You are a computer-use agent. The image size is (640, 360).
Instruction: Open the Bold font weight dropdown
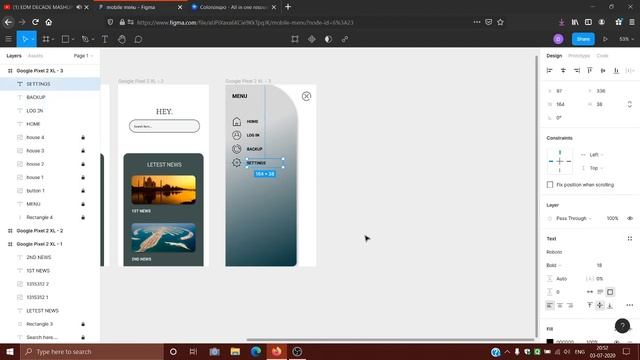554,265
